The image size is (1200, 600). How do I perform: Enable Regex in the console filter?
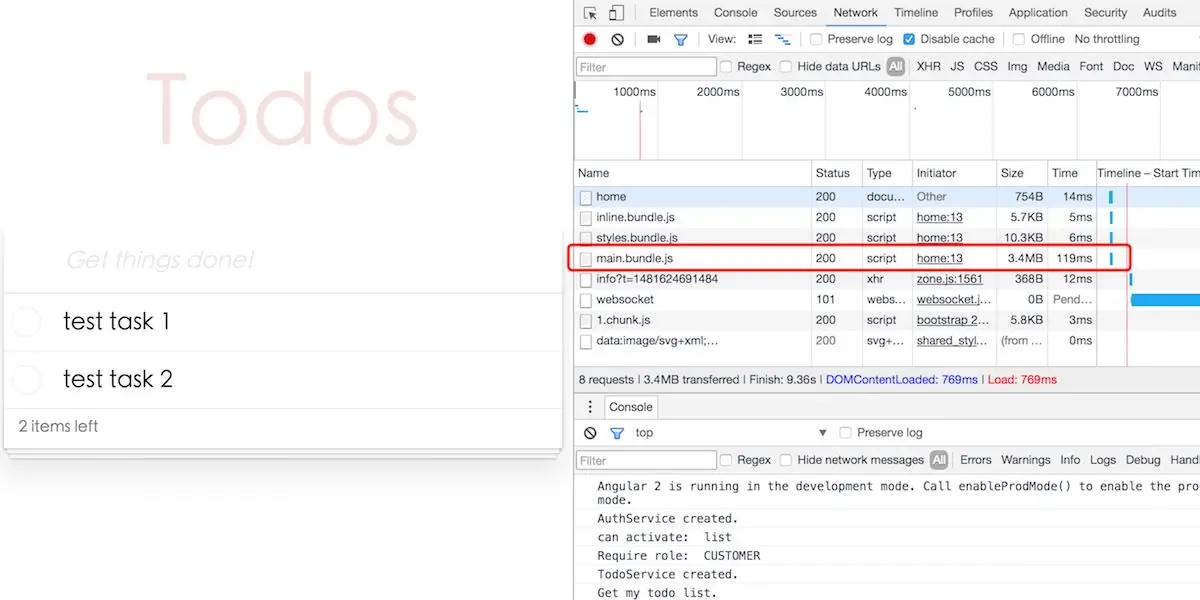727,460
